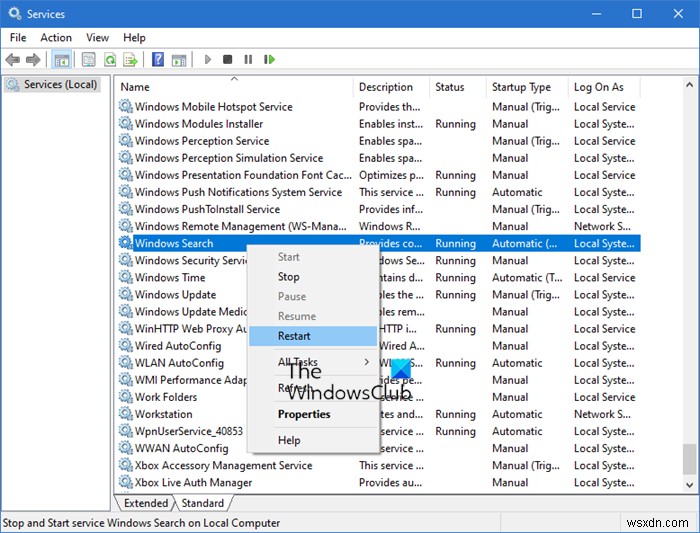Screen dimensions: 700x533
Task: Select Windows Presentation Foundation Font Cache row
Action: (x=379, y=175)
